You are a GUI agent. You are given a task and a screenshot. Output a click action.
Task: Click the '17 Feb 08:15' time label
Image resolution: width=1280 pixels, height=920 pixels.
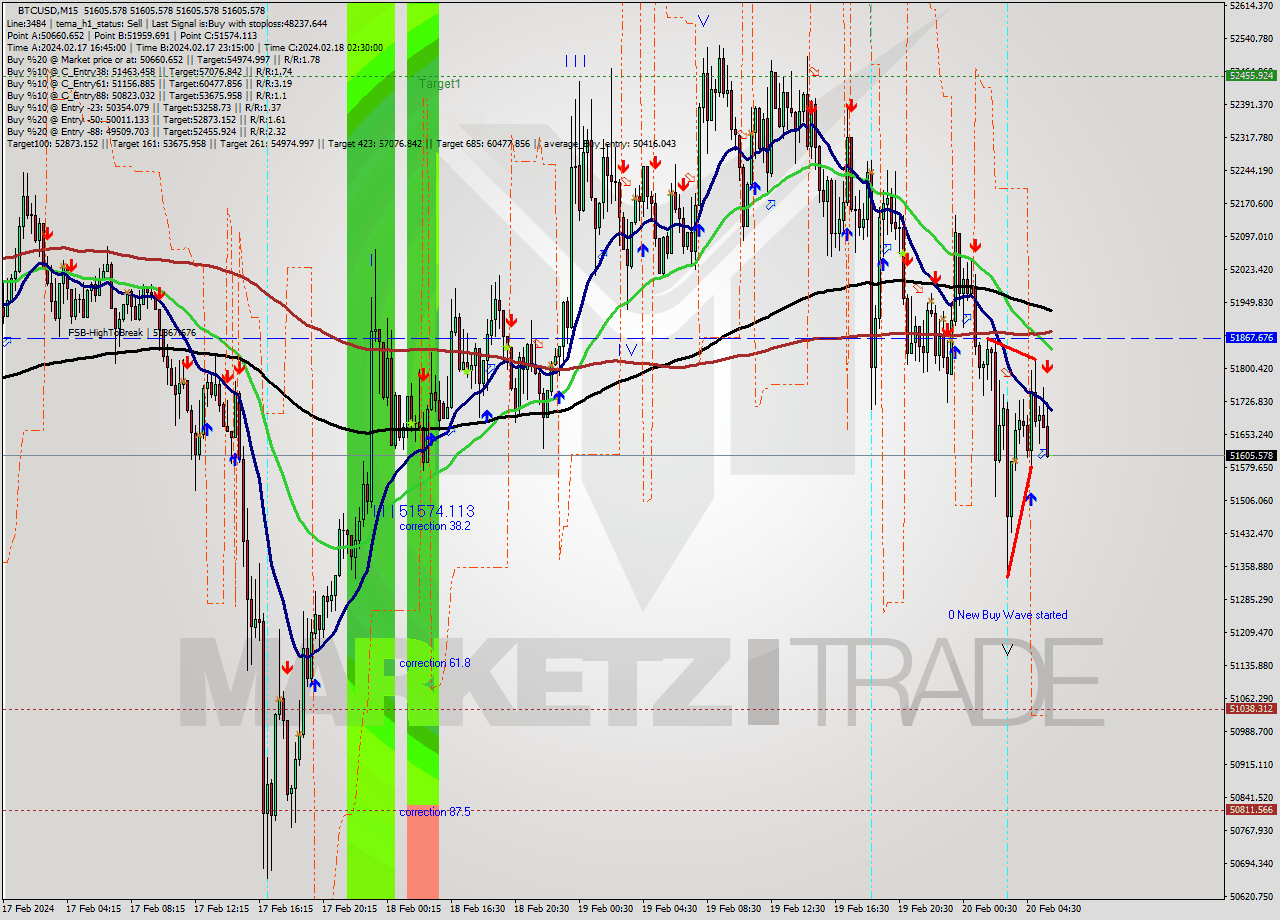coord(158,909)
